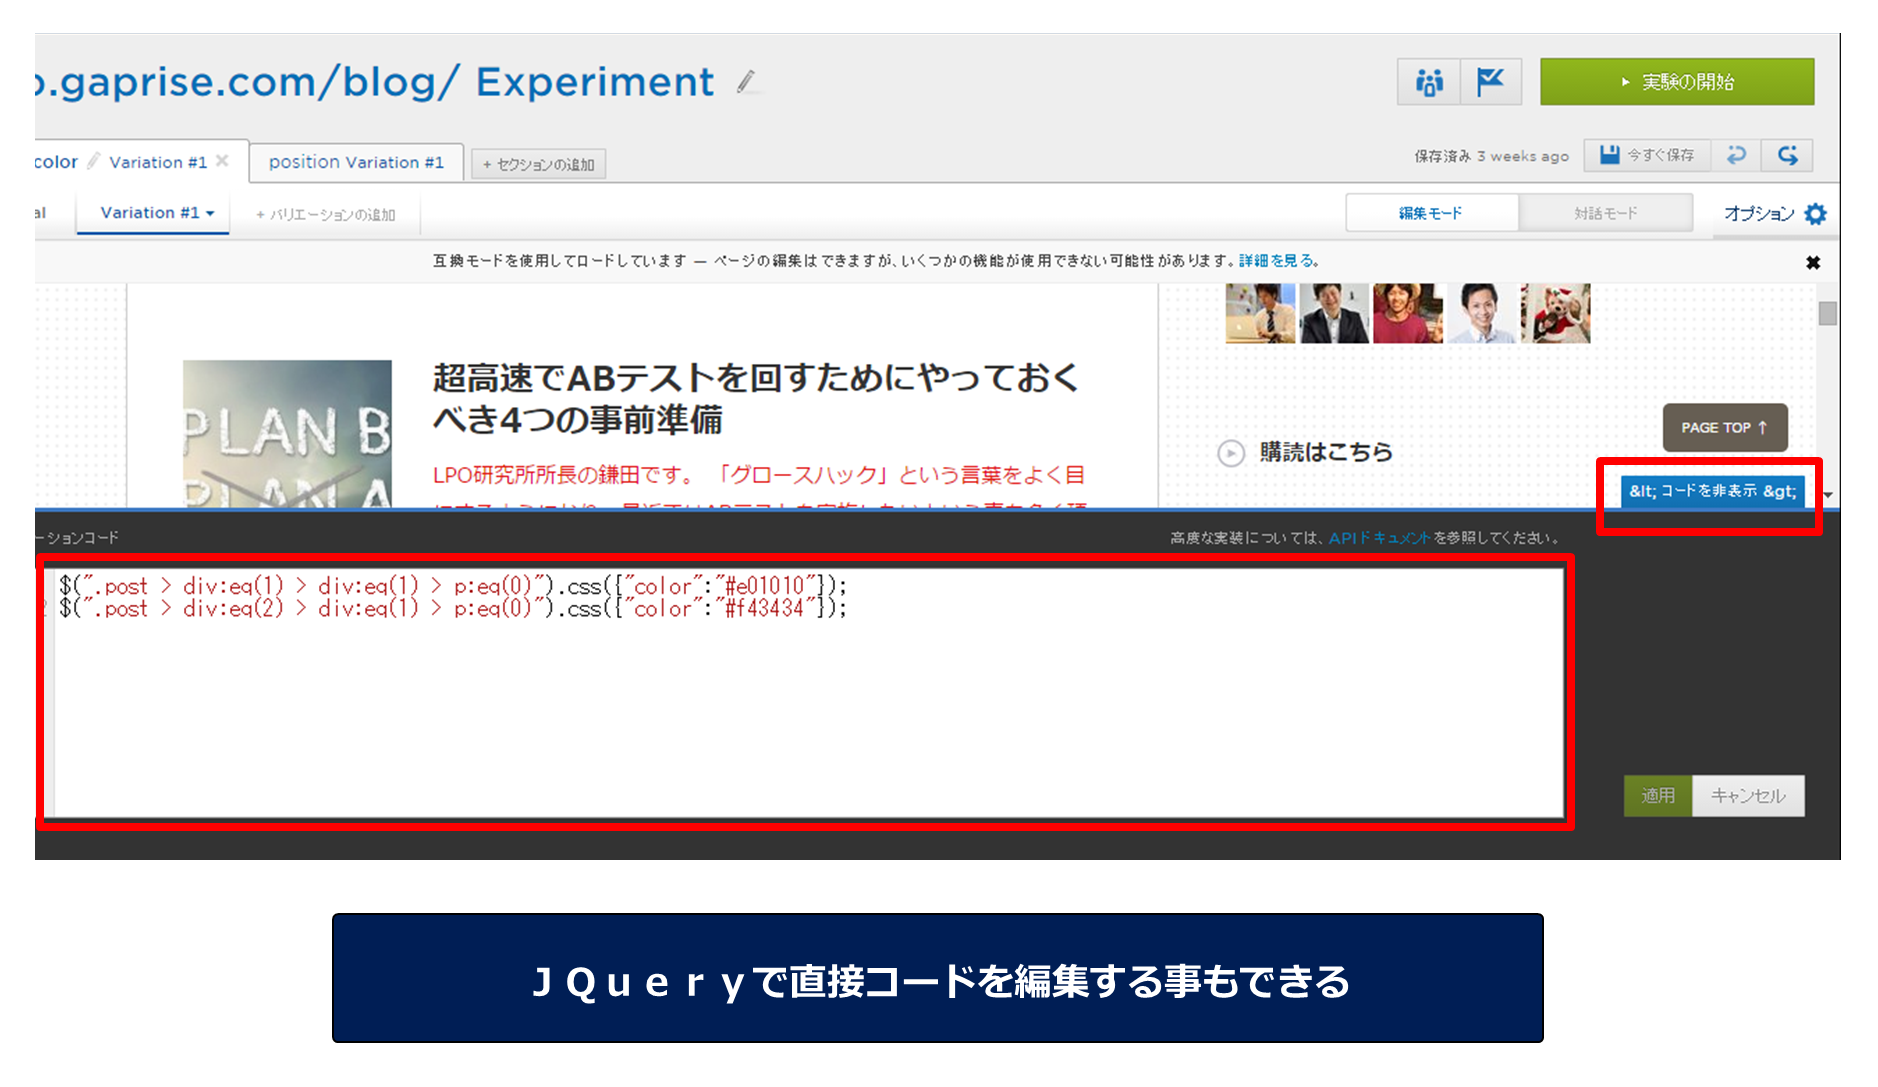Expand the オプション menu

1760,212
